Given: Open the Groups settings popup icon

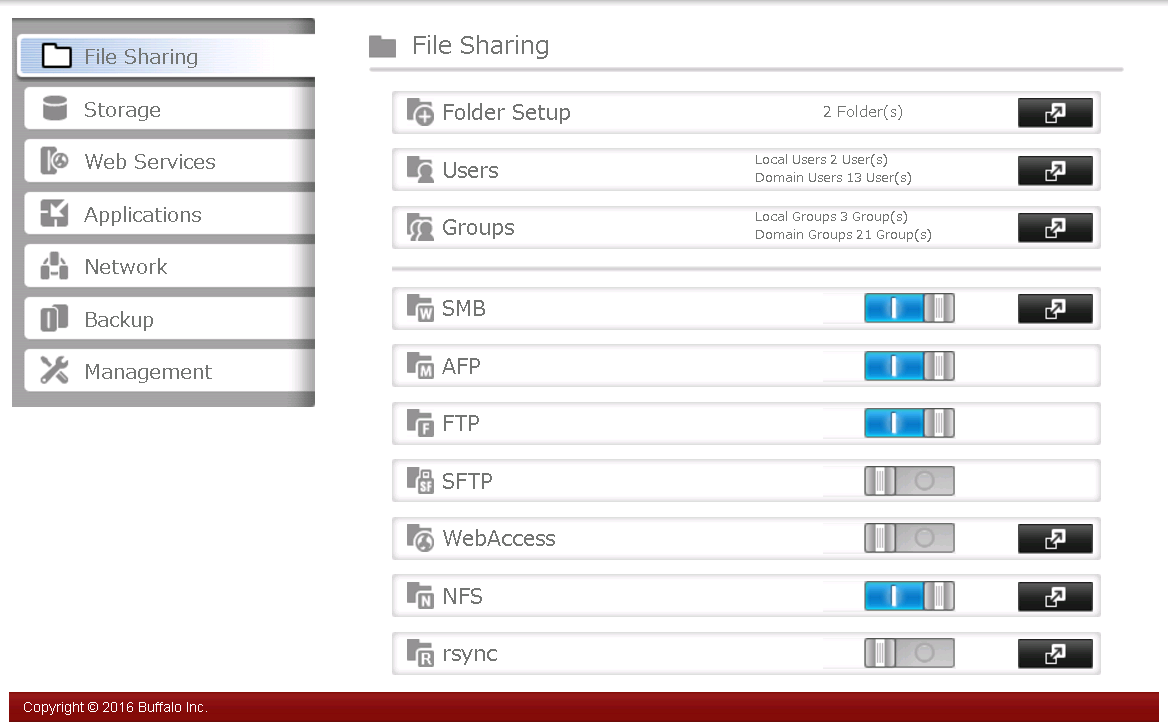Looking at the screenshot, I should coord(1055,228).
